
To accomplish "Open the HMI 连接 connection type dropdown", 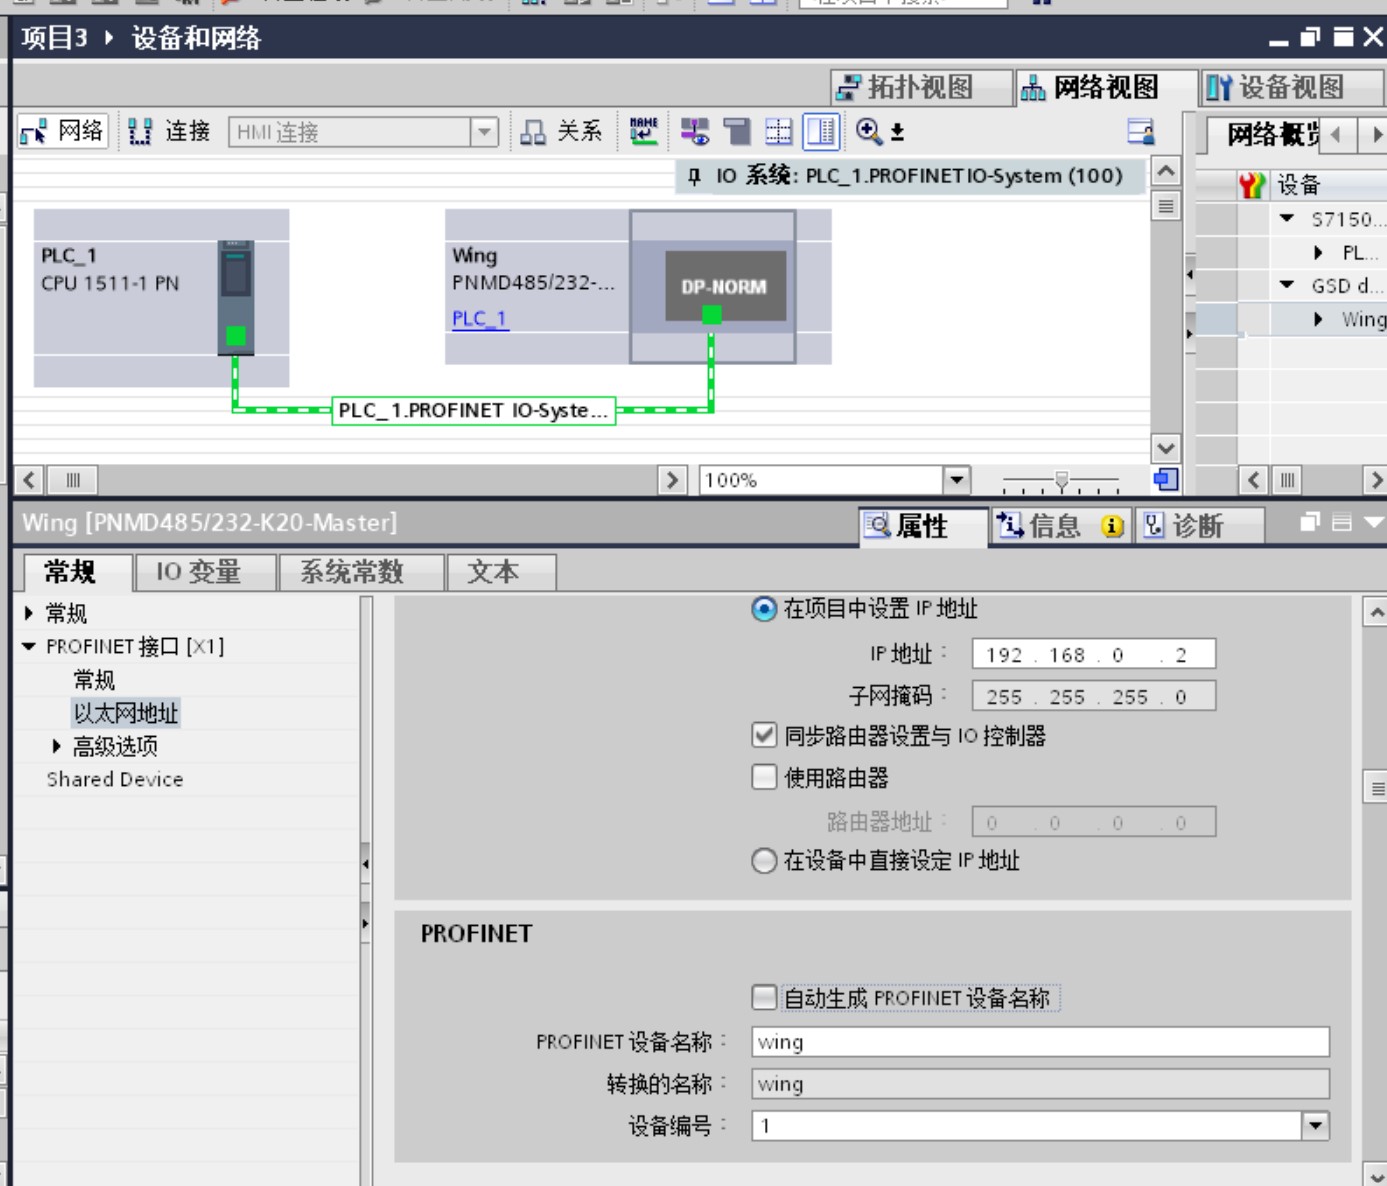I will [484, 132].
